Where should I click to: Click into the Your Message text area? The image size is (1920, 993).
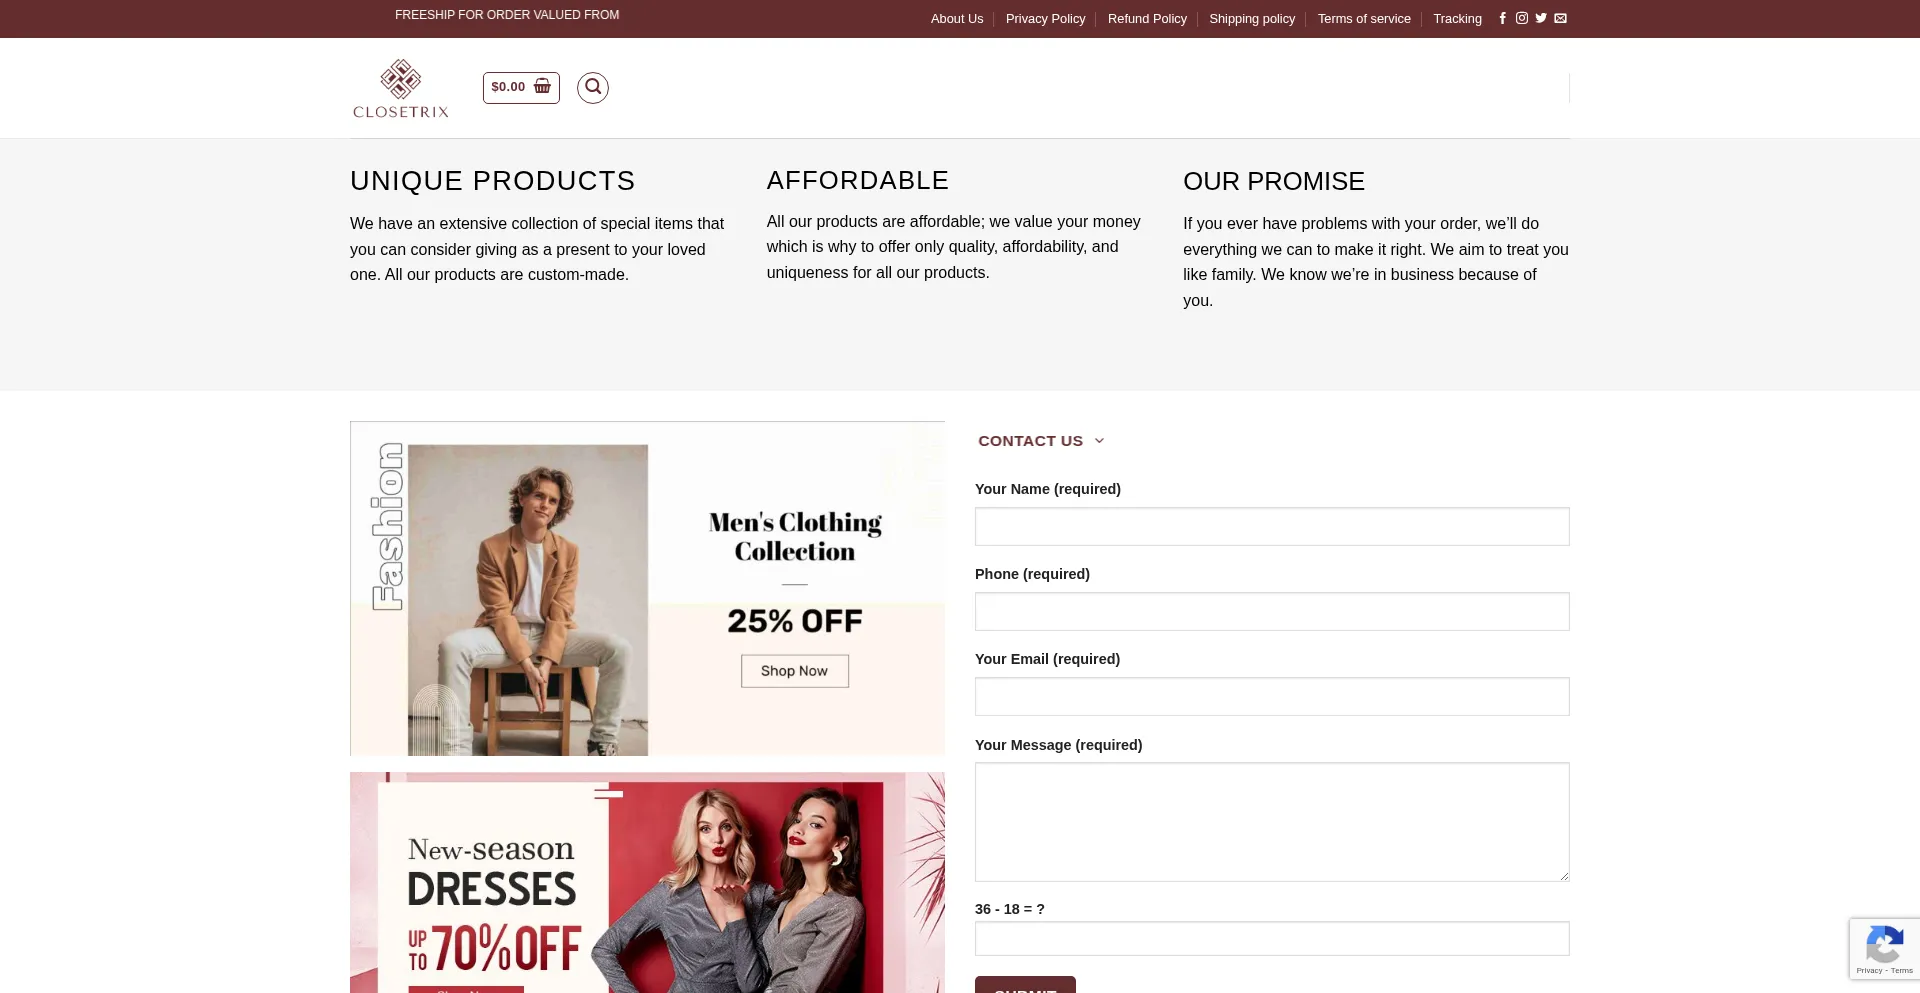(1272, 822)
